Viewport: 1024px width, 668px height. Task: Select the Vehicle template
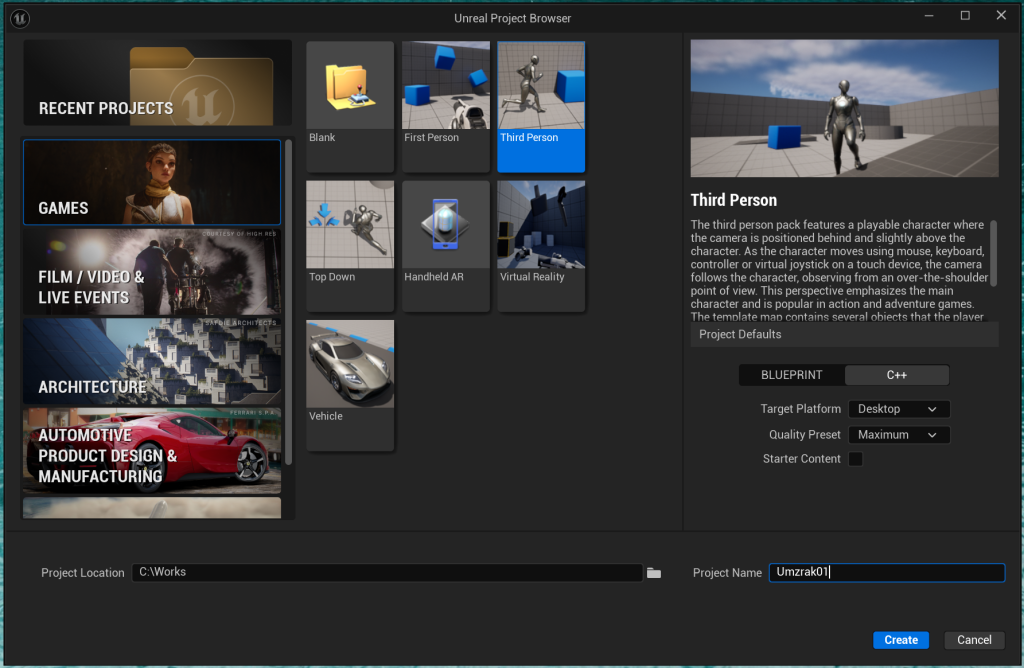coord(350,385)
